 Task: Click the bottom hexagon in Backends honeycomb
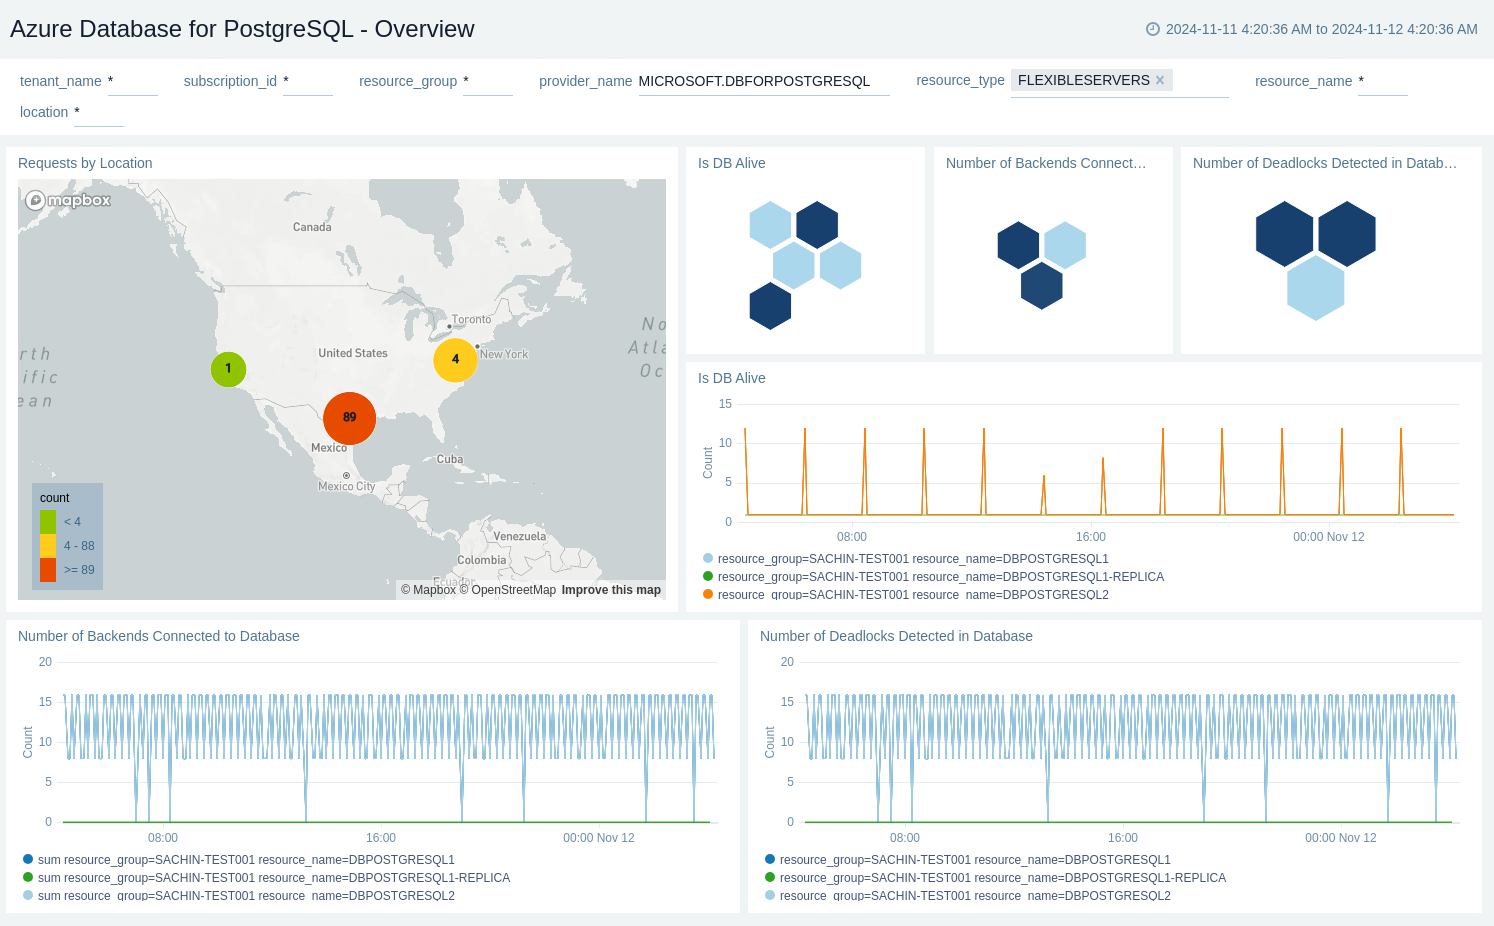pyautogui.click(x=1042, y=286)
